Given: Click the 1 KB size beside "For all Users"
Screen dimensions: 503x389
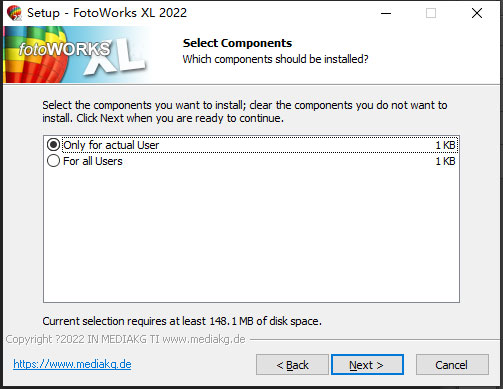Looking at the screenshot, I should coord(445,161).
